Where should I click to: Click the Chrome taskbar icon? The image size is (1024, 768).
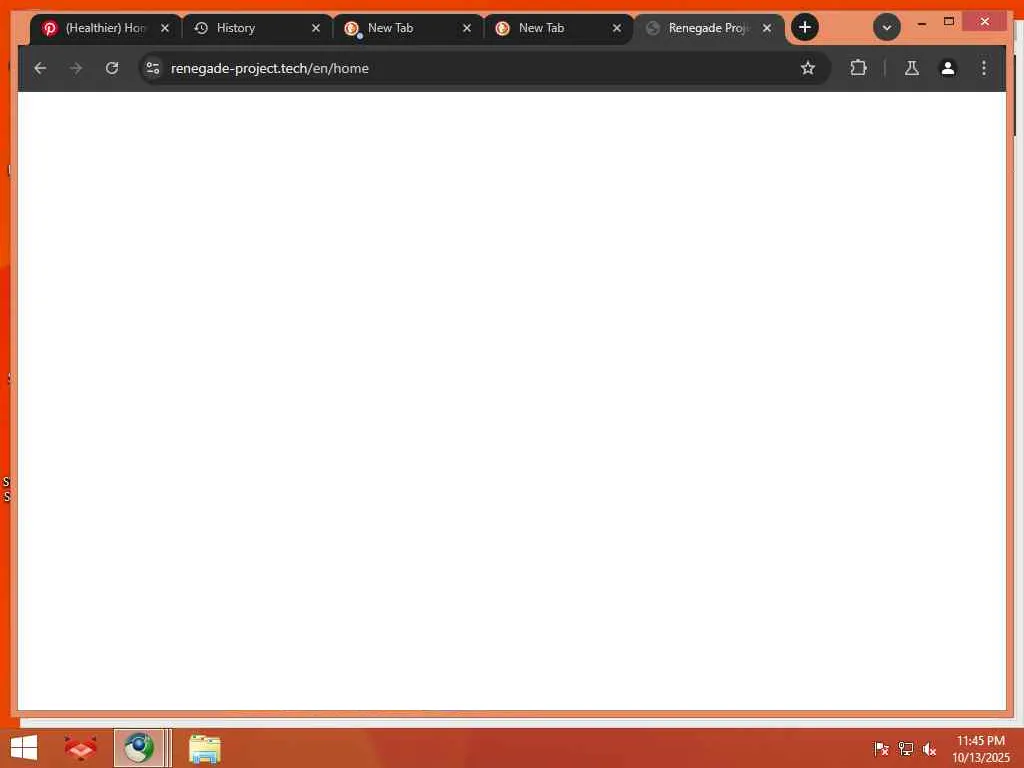coord(138,748)
